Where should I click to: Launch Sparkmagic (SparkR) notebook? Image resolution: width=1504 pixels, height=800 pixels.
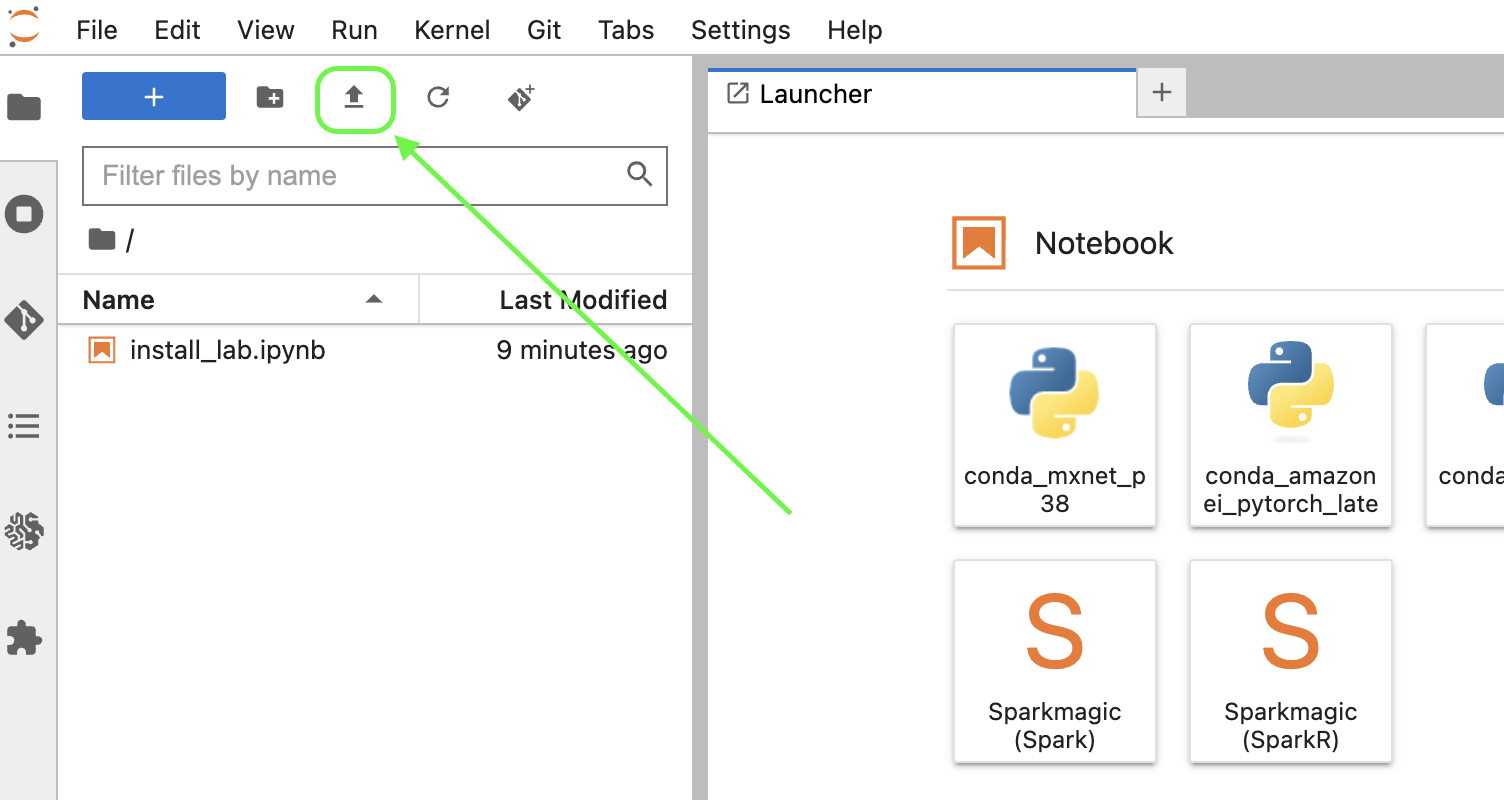1291,661
